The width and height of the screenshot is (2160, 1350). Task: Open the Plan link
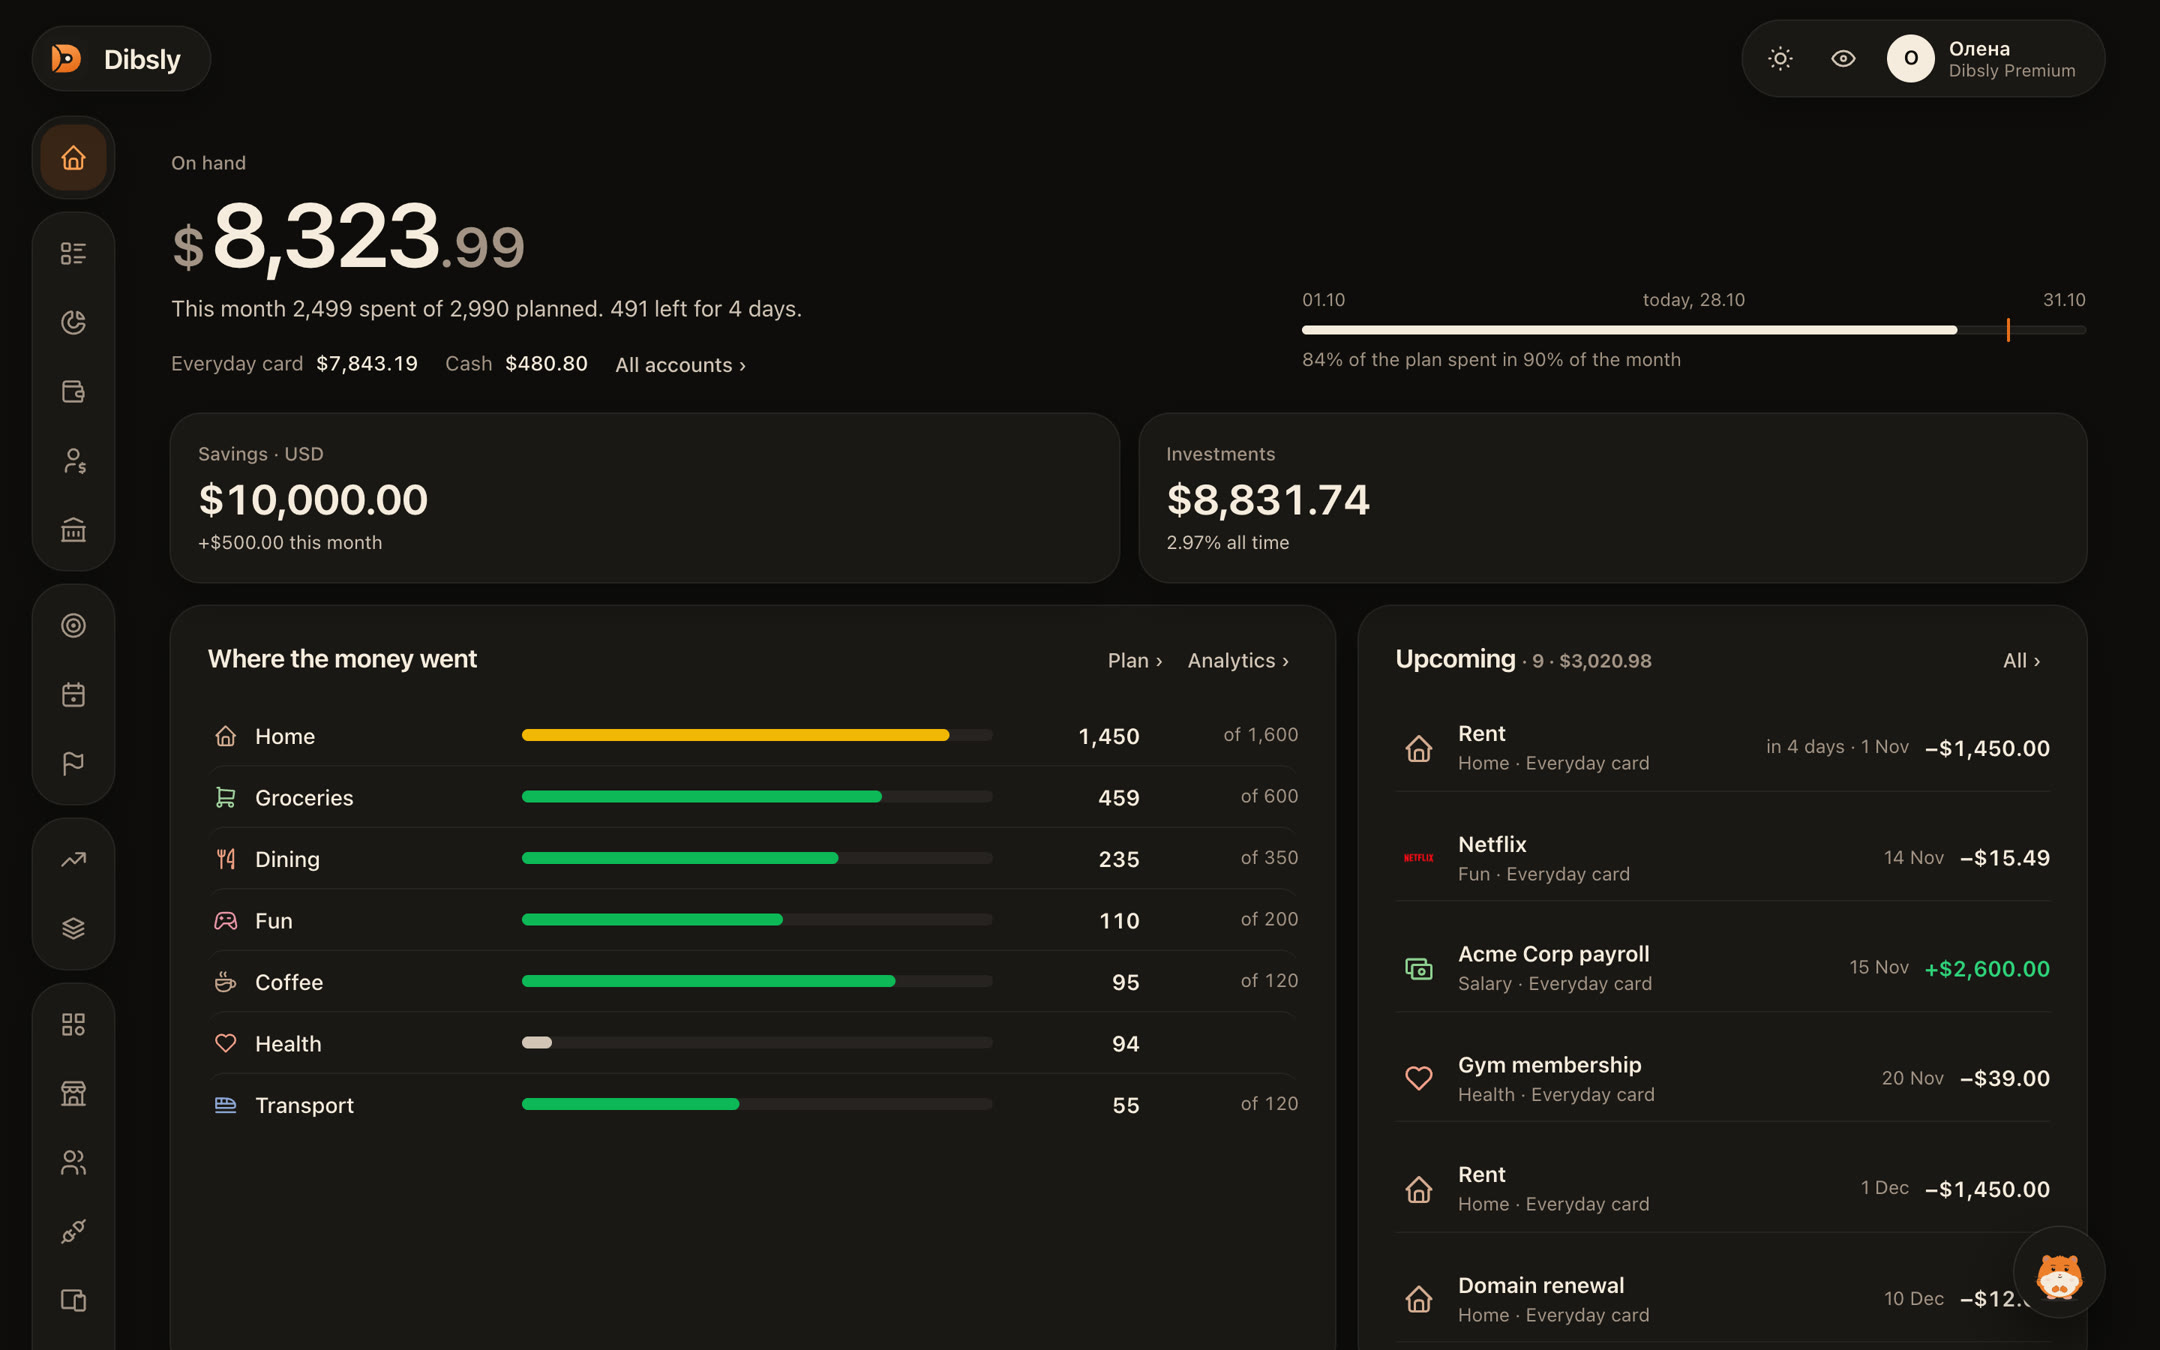point(1135,660)
